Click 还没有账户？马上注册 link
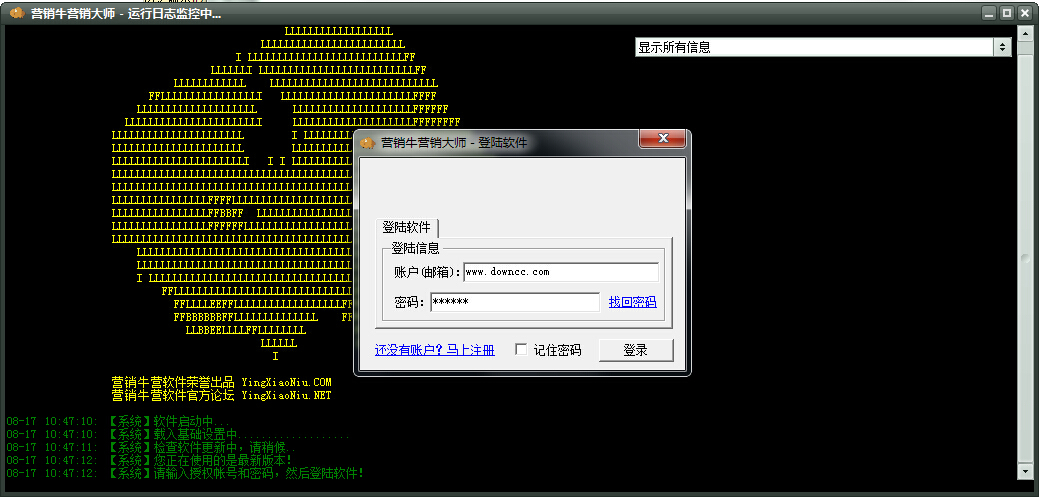 [435, 350]
